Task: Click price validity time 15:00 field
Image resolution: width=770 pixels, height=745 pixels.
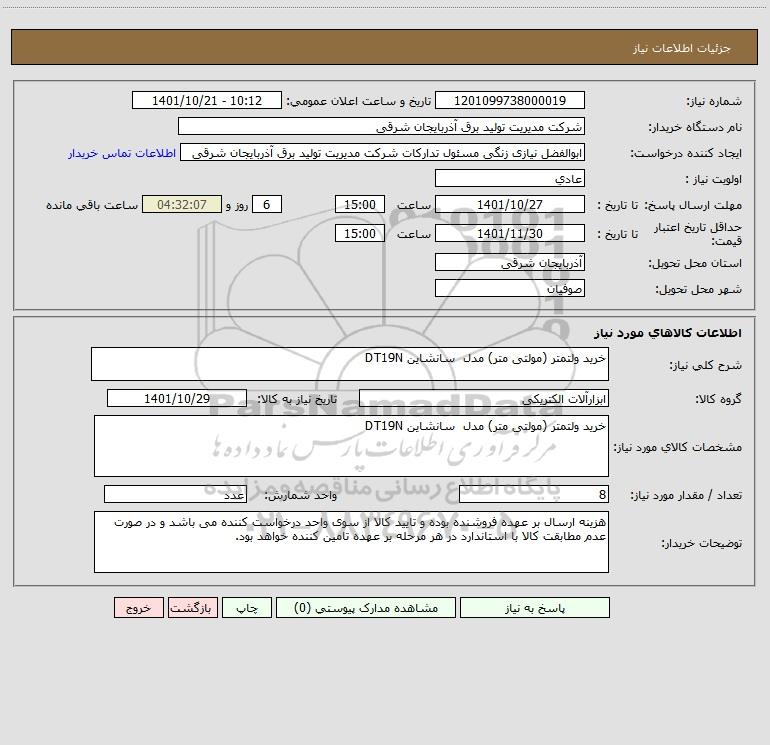Action: [359, 233]
